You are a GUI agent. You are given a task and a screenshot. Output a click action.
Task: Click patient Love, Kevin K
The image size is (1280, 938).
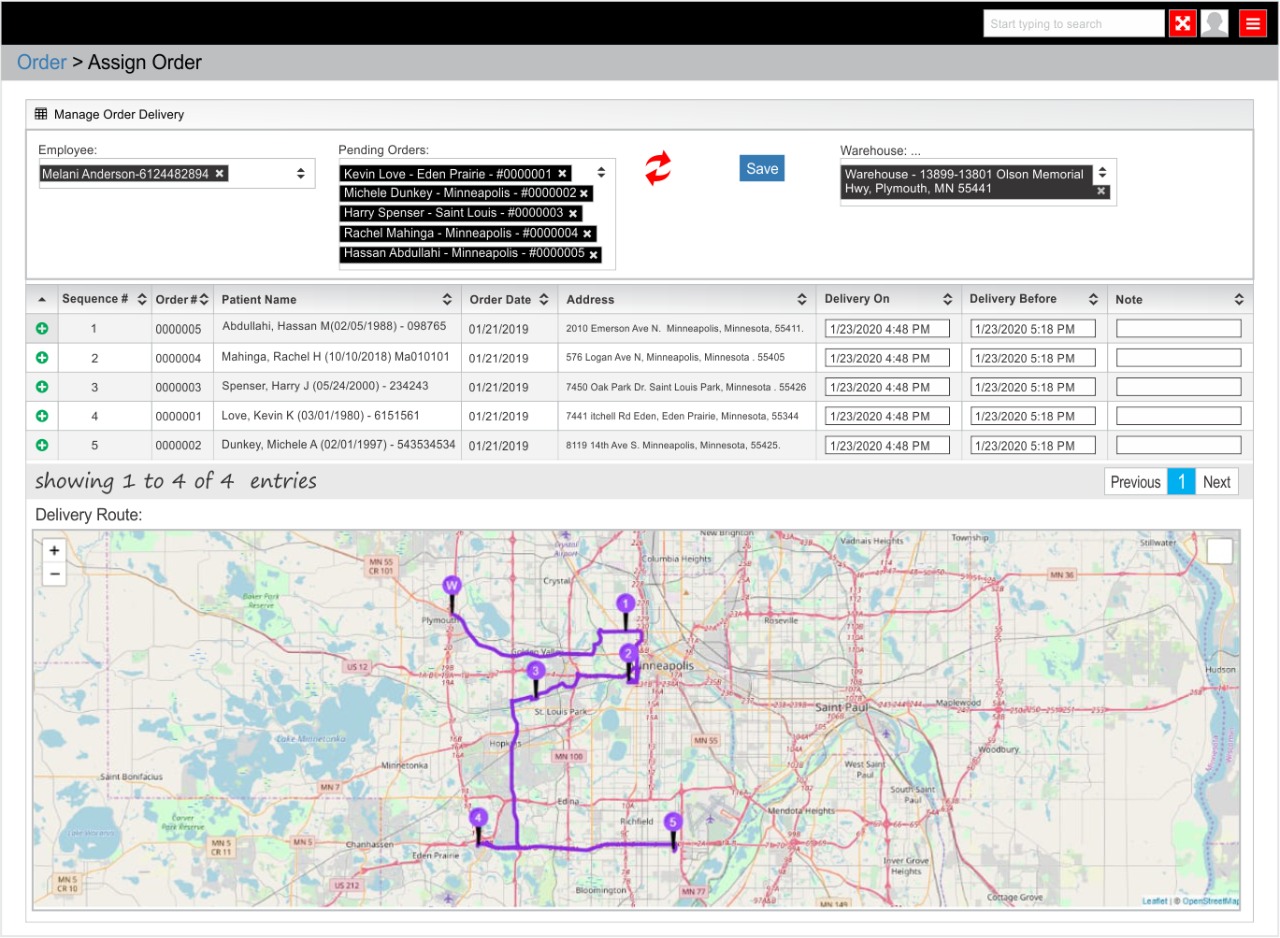[321, 415]
